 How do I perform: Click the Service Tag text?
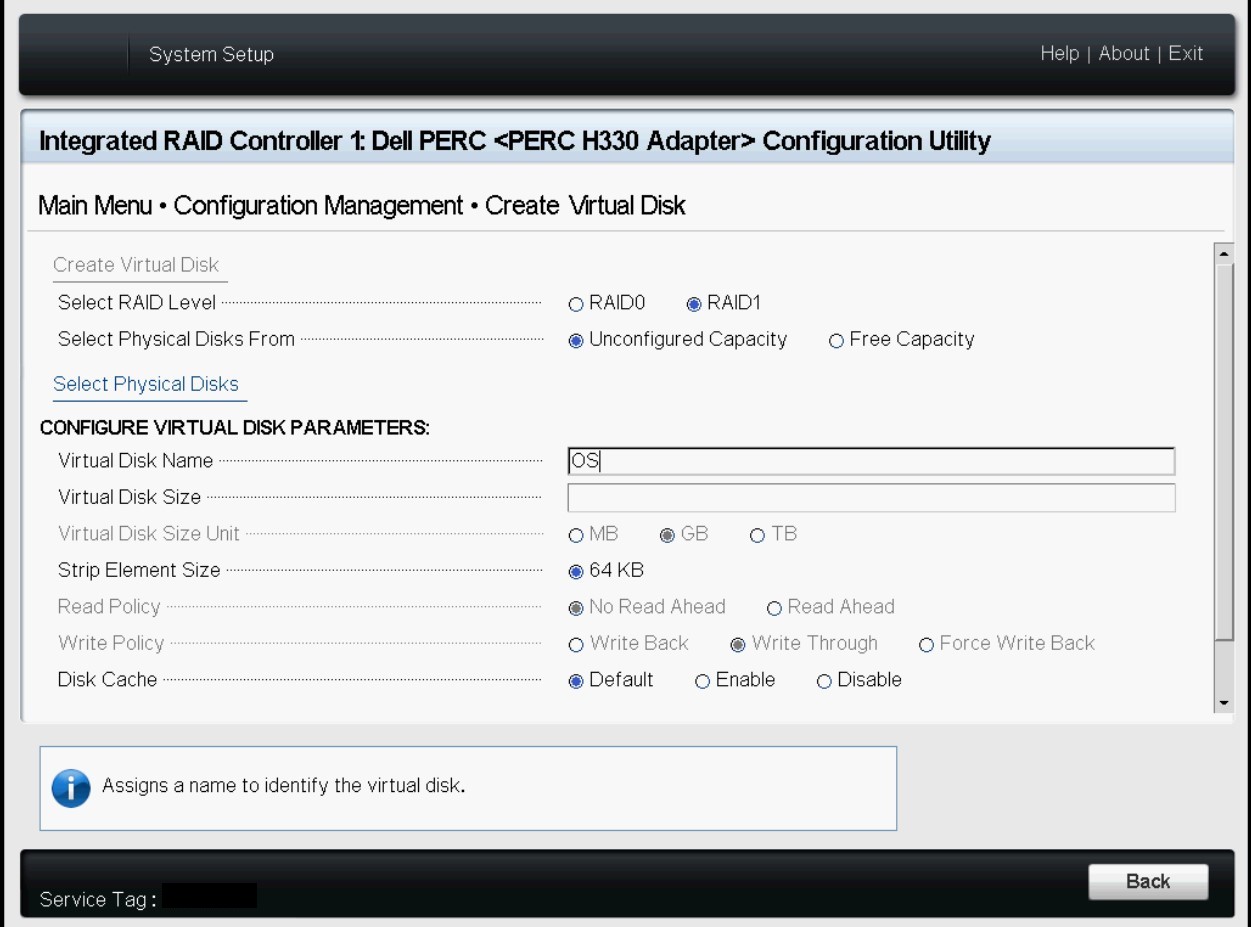click(x=98, y=900)
